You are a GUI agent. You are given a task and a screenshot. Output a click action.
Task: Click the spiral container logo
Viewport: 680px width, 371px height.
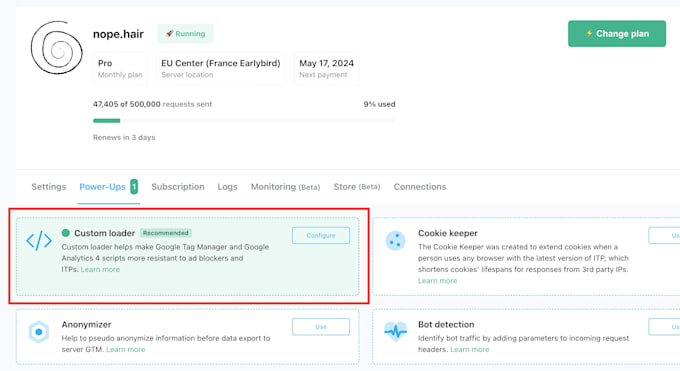pos(56,47)
